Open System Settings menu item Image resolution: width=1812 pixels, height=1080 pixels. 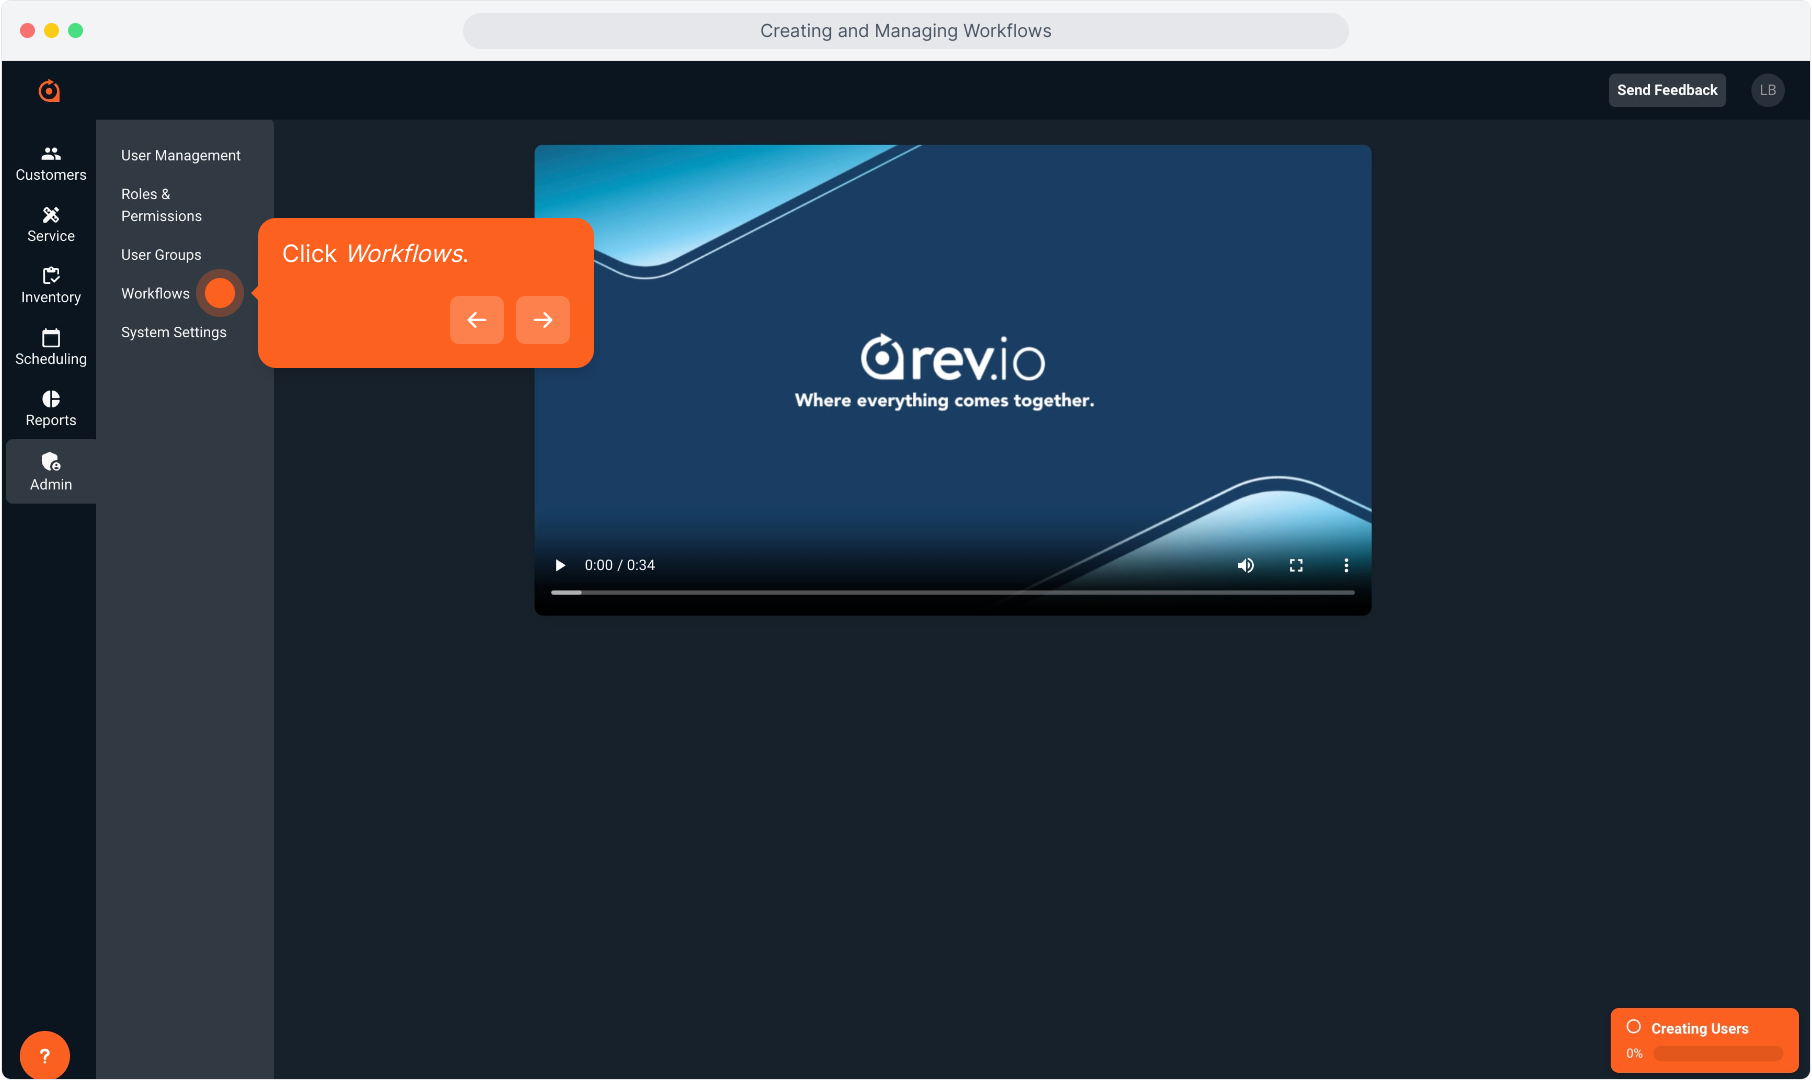click(x=174, y=332)
